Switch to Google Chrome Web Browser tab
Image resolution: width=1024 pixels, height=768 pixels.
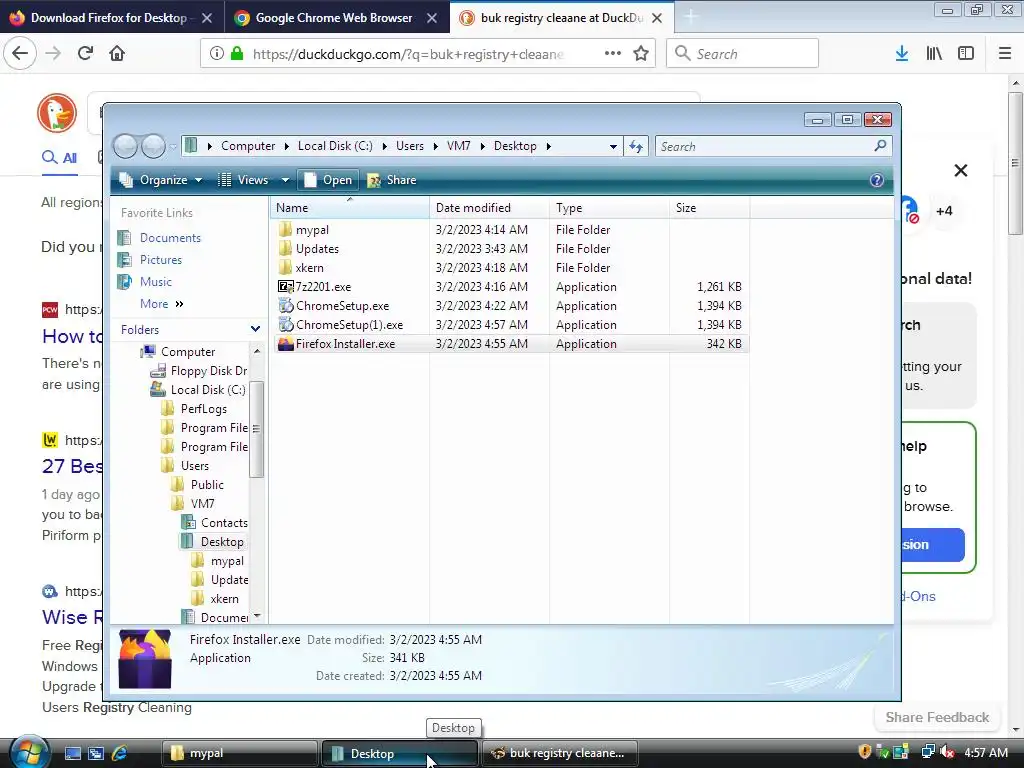click(x=337, y=18)
